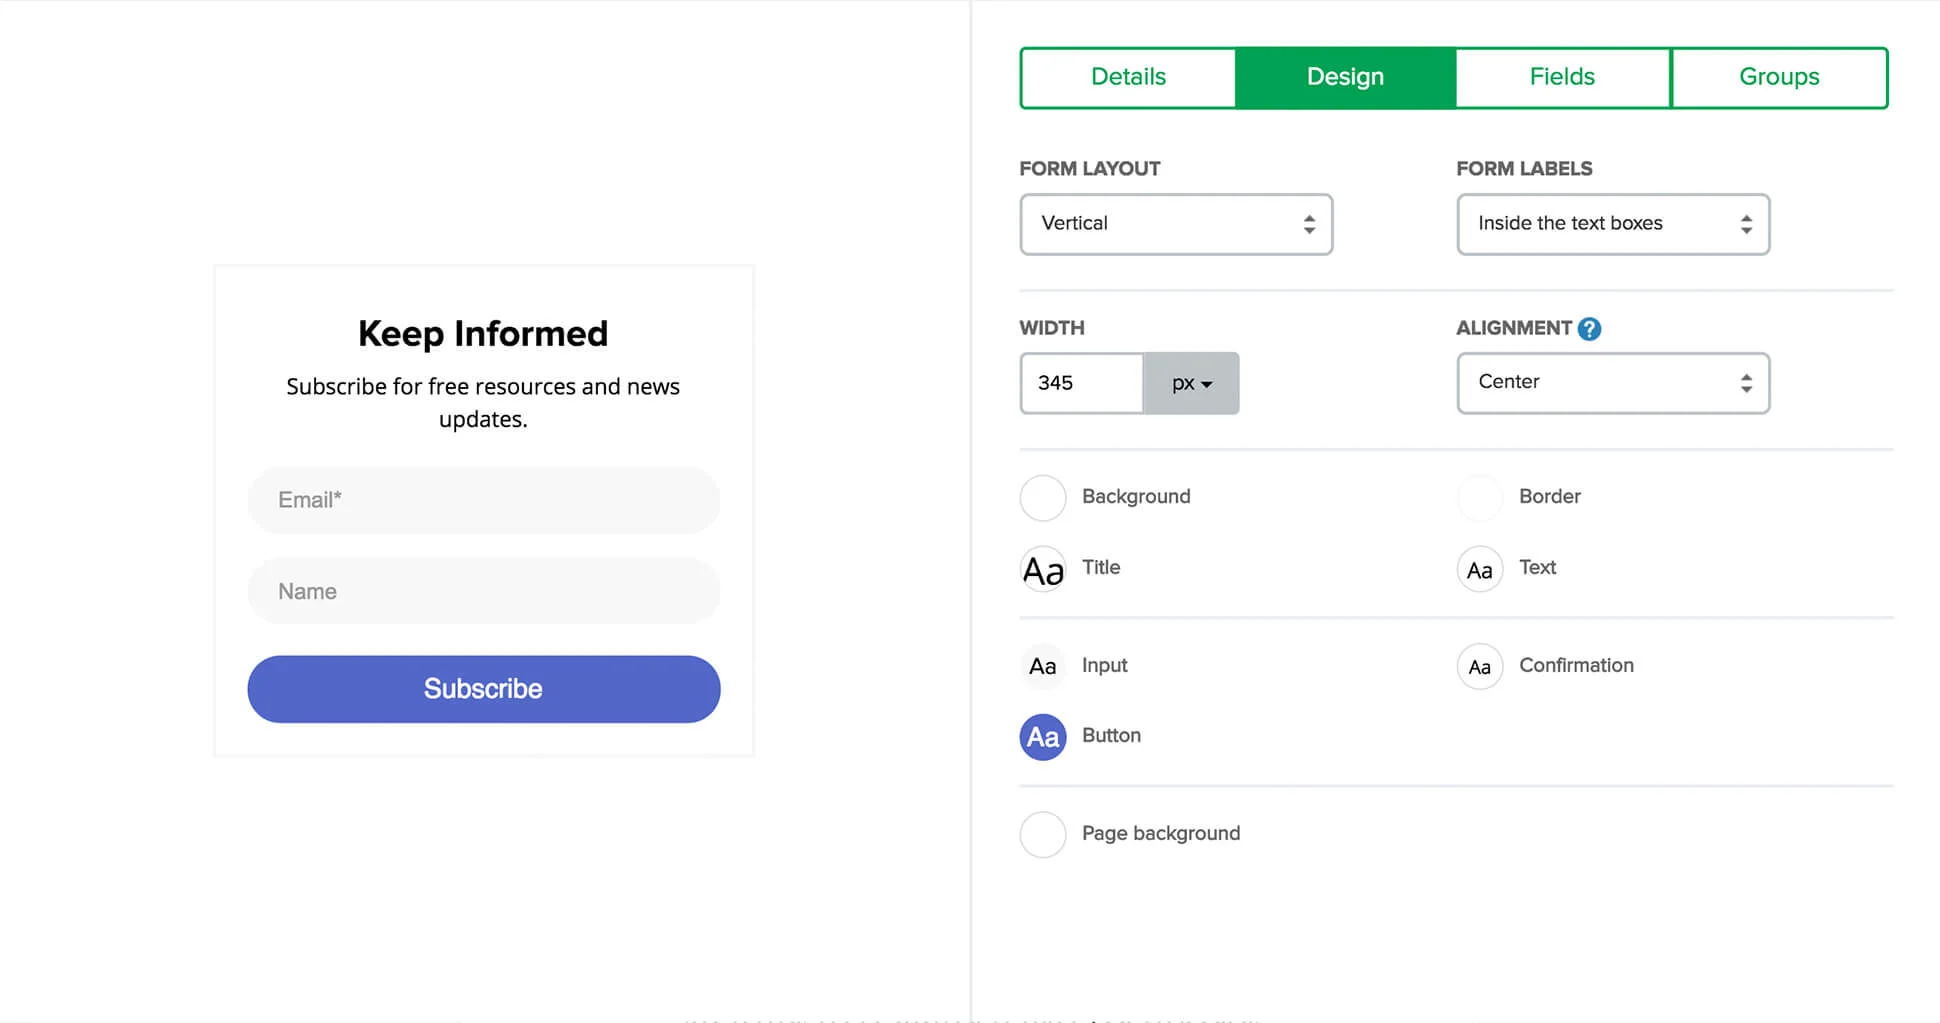1940x1023 pixels.
Task: Click the Width value input box
Action: 1082,383
